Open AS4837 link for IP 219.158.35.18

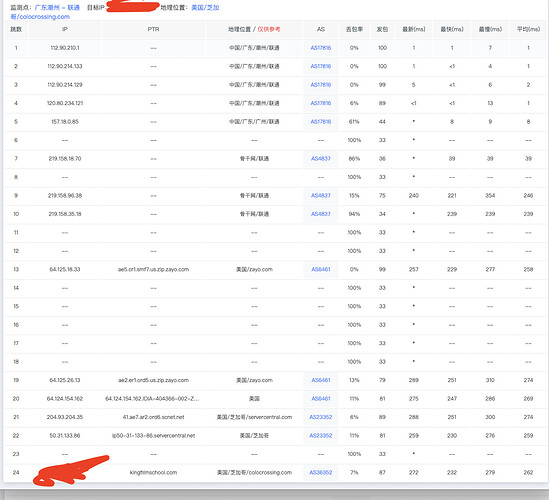321,214
